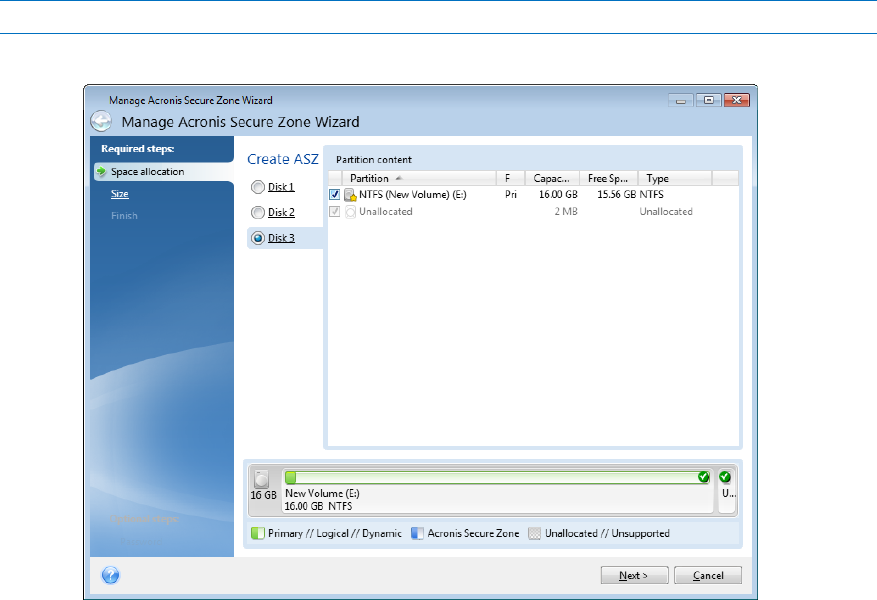The image size is (877, 600).
Task: Click the Disk 3 link label
Action: (281, 238)
